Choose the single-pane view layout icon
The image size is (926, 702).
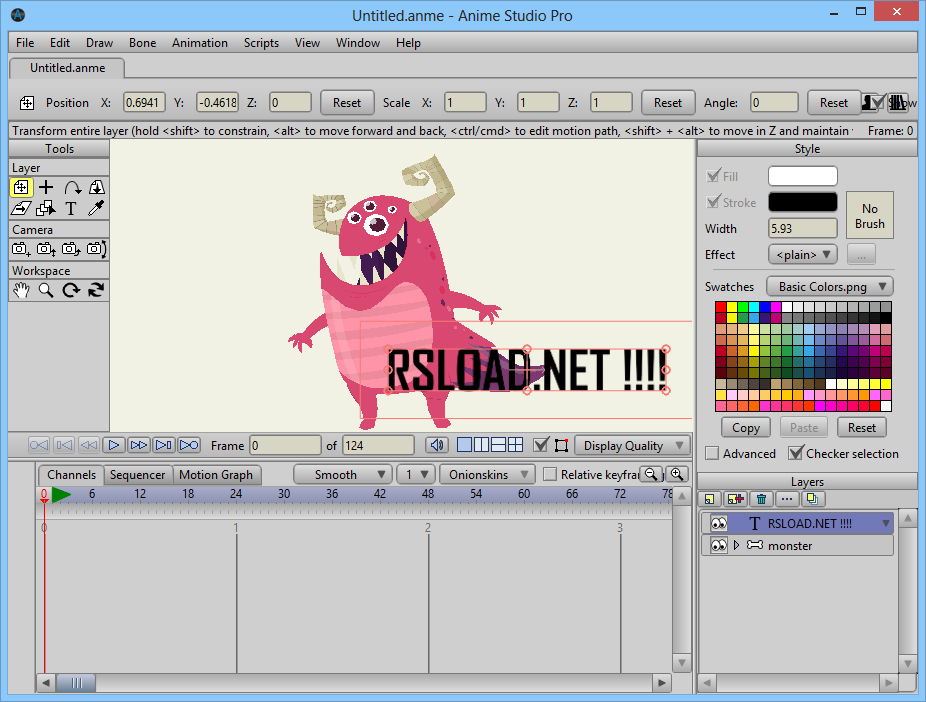(465, 445)
